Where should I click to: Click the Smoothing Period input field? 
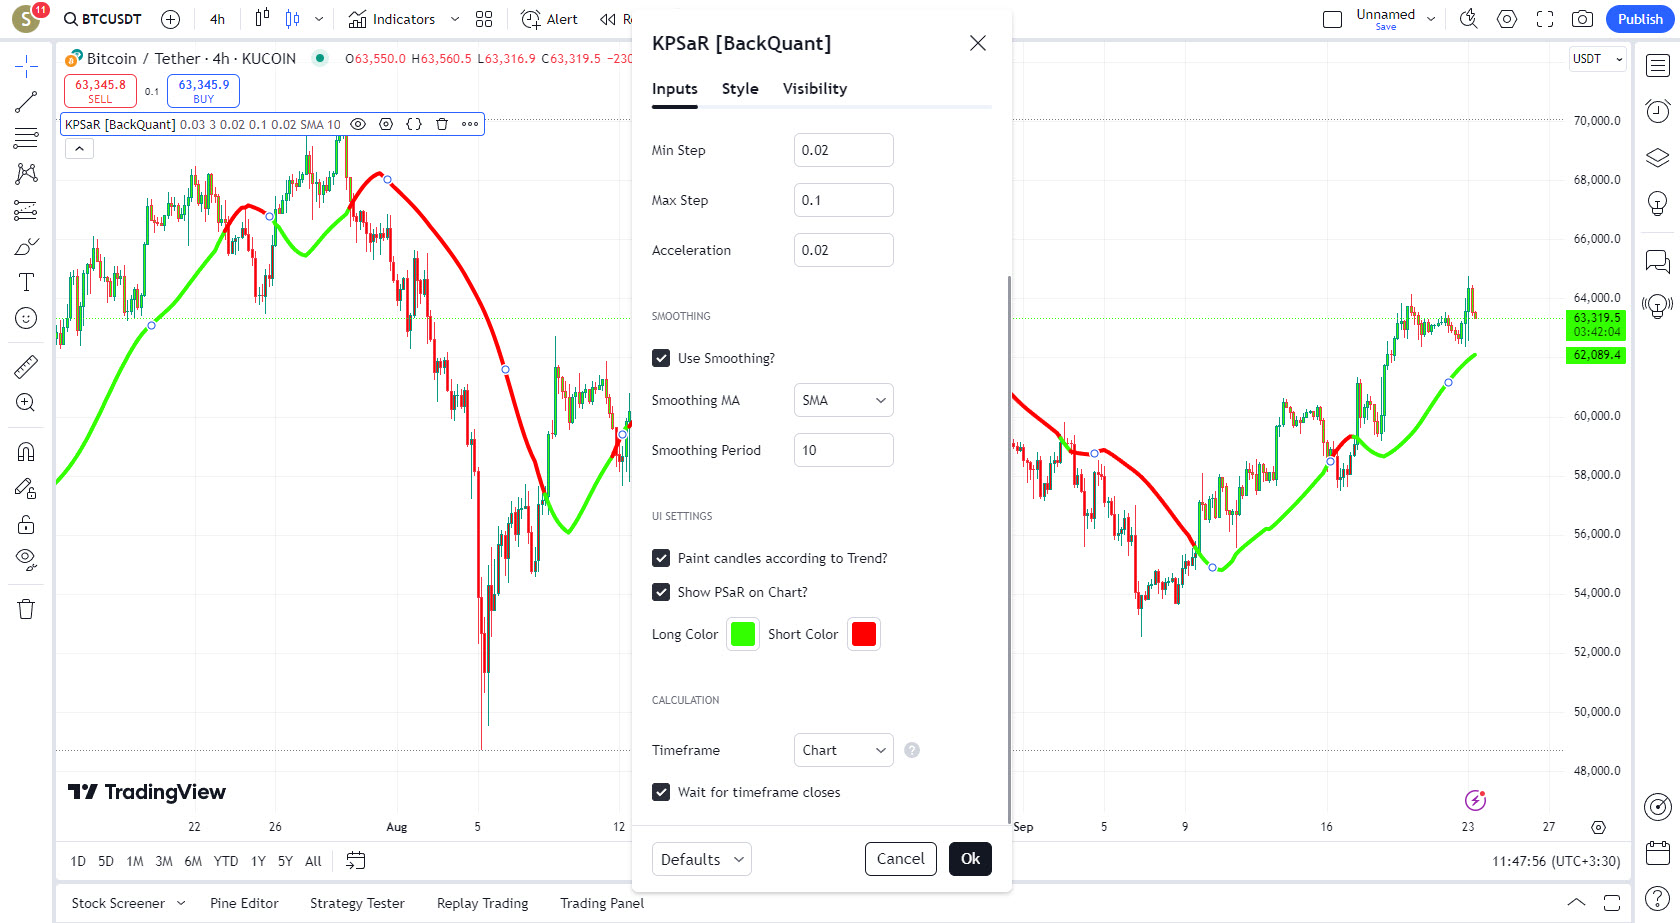click(x=843, y=450)
